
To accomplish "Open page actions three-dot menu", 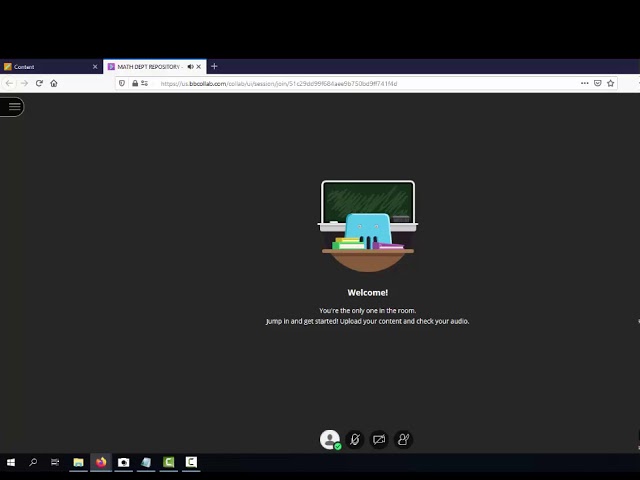I will click(x=584, y=83).
